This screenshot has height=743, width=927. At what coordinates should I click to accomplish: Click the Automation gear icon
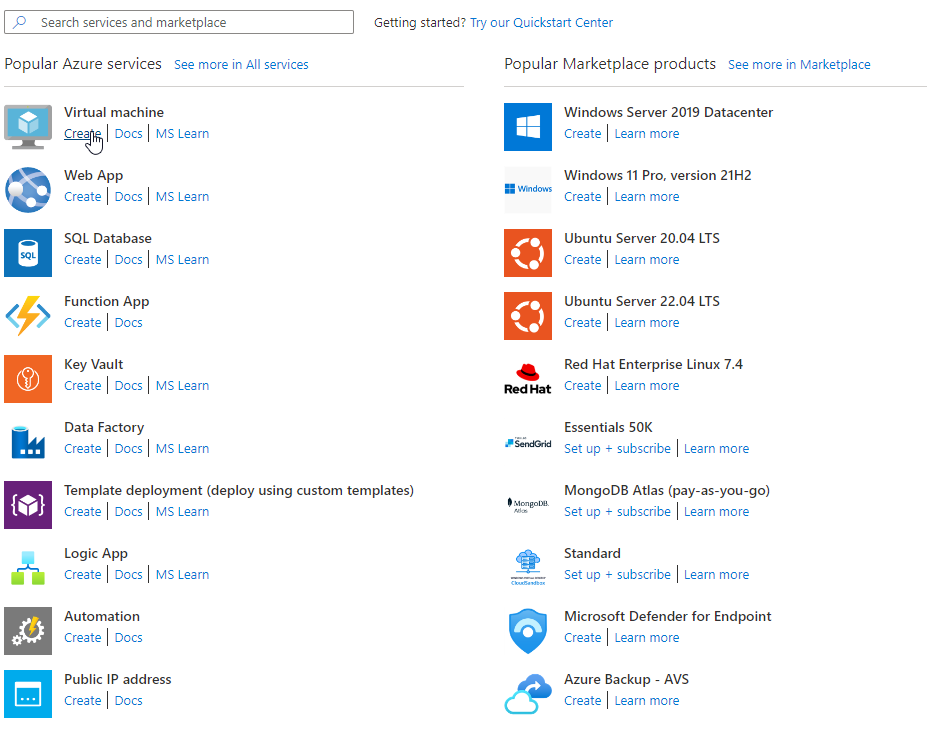pos(28,631)
